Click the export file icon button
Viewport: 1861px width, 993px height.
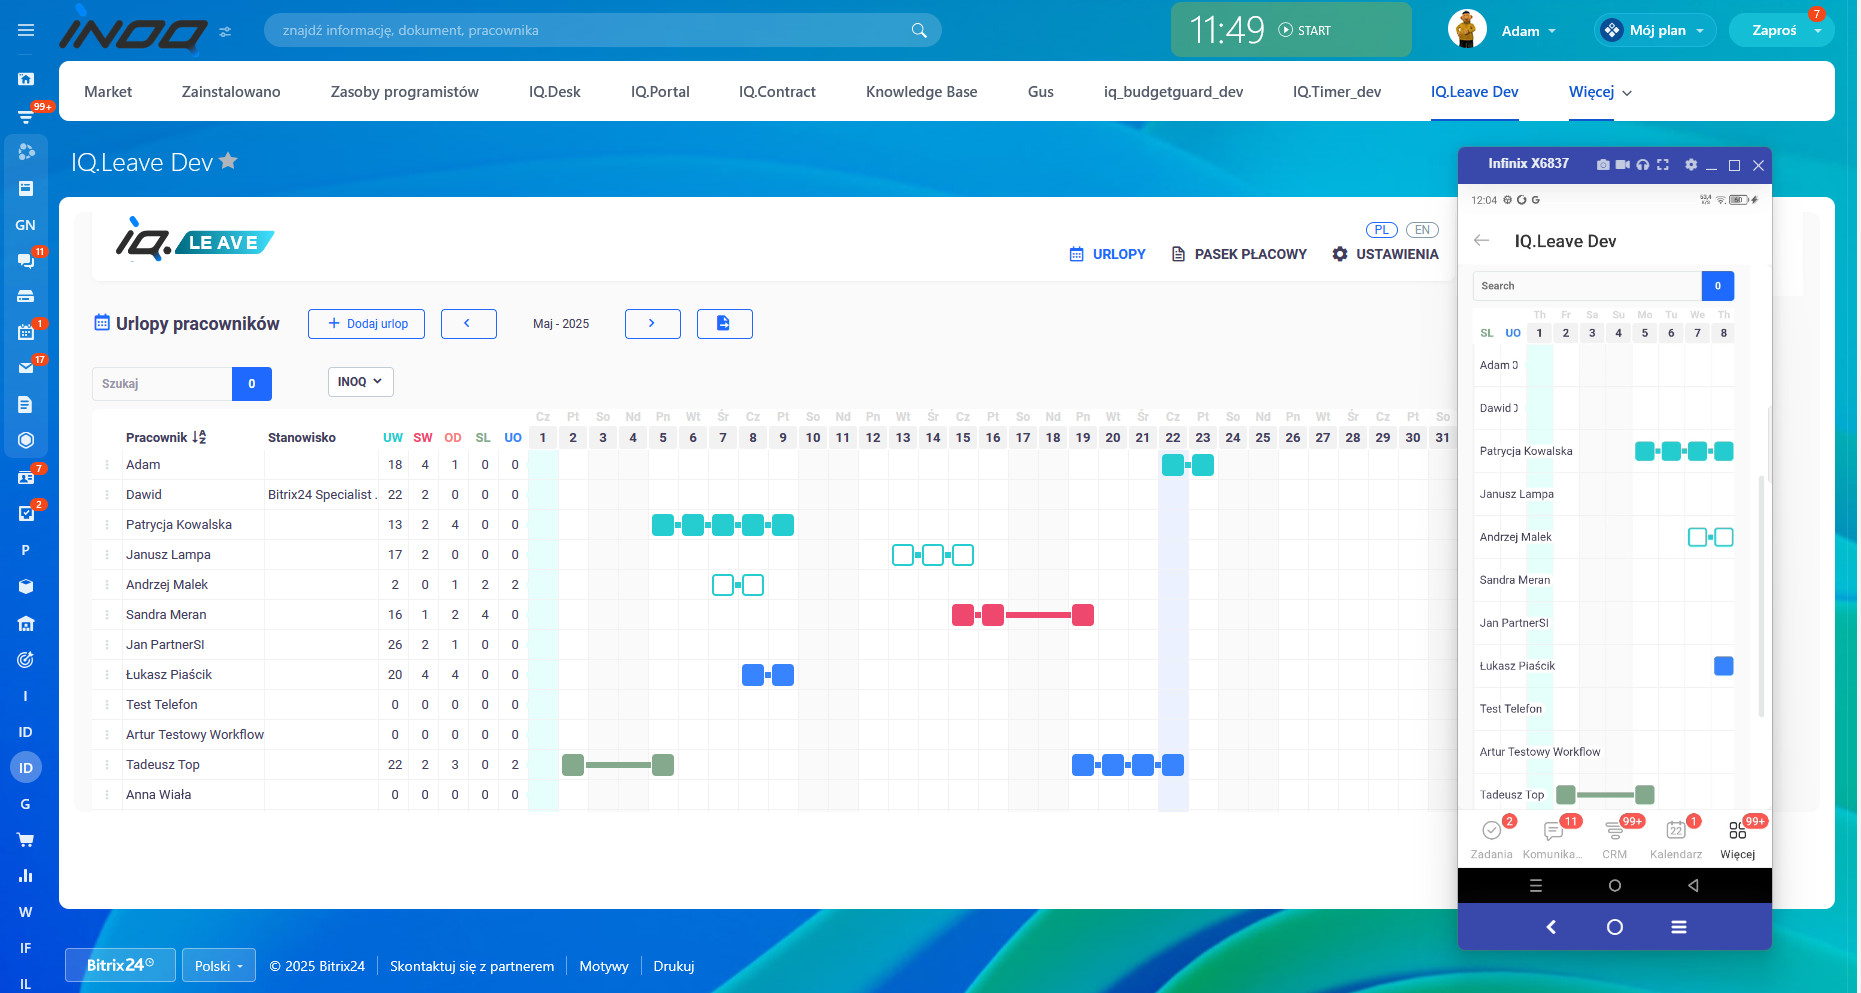[x=724, y=324]
